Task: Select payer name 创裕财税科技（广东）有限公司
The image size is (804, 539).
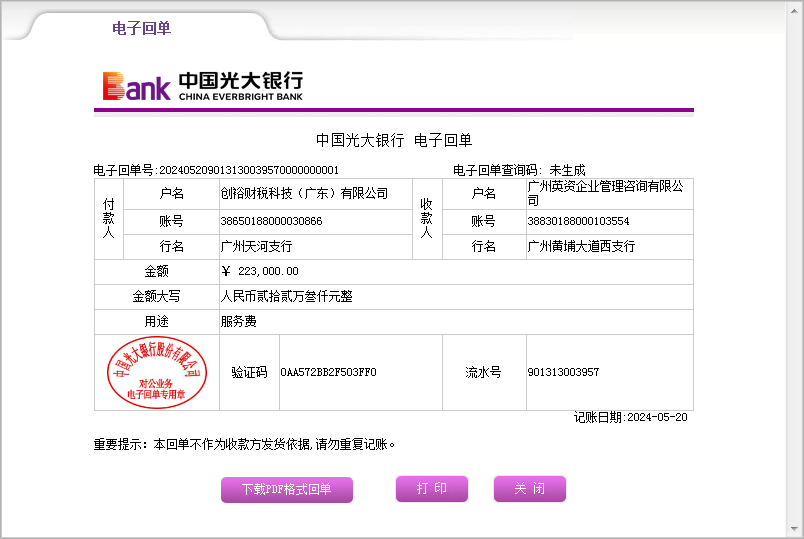Action: (304, 194)
